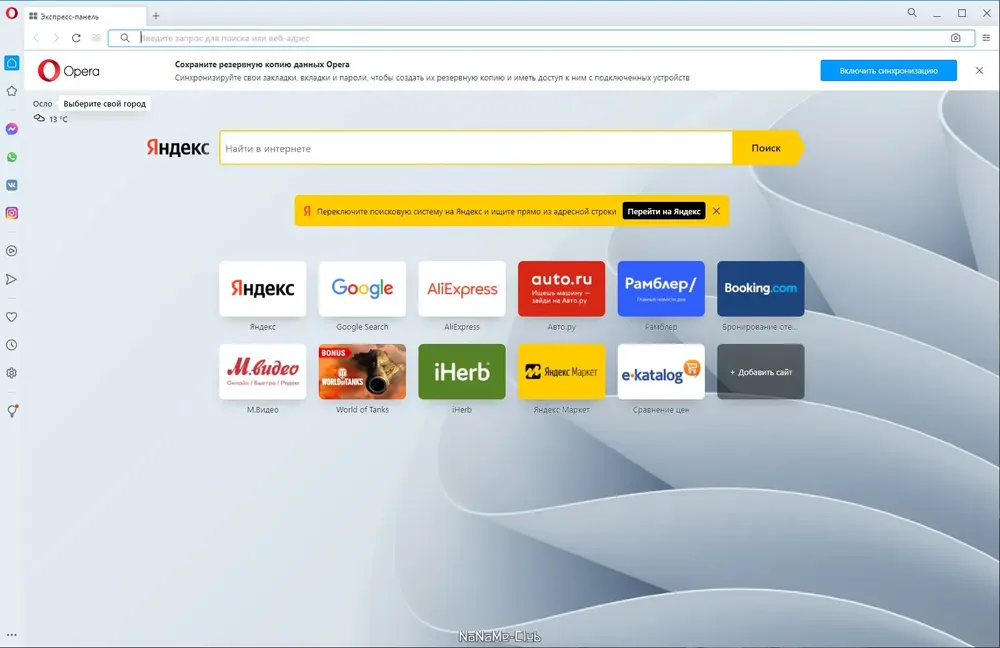
Task: Click the heart bookmarks icon in sidebar
Action: 11,317
